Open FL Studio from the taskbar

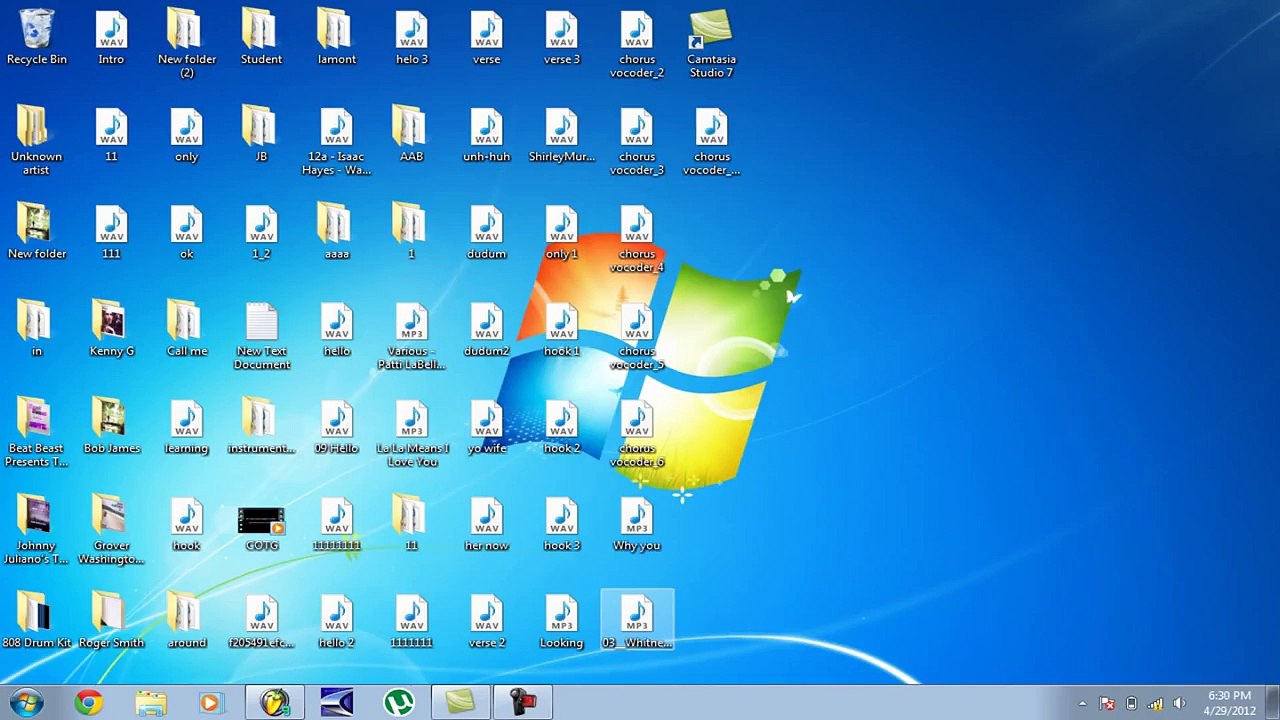(274, 703)
